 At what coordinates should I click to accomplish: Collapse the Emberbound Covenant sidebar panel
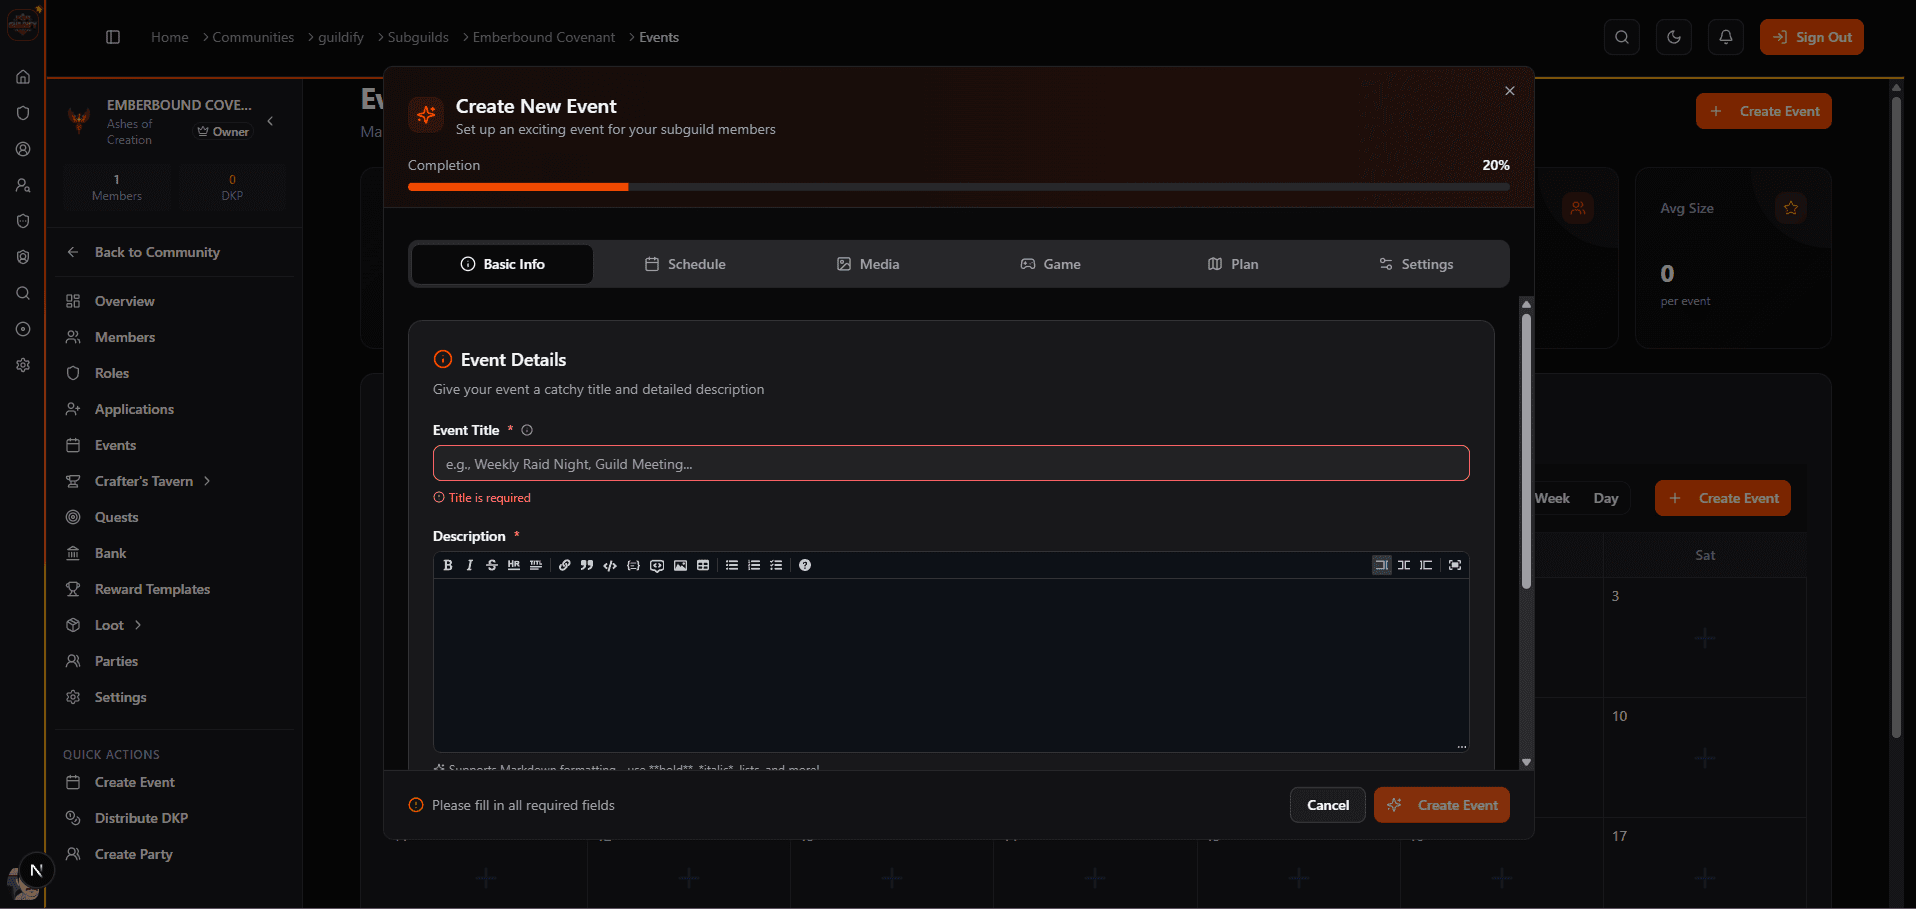[x=269, y=120]
